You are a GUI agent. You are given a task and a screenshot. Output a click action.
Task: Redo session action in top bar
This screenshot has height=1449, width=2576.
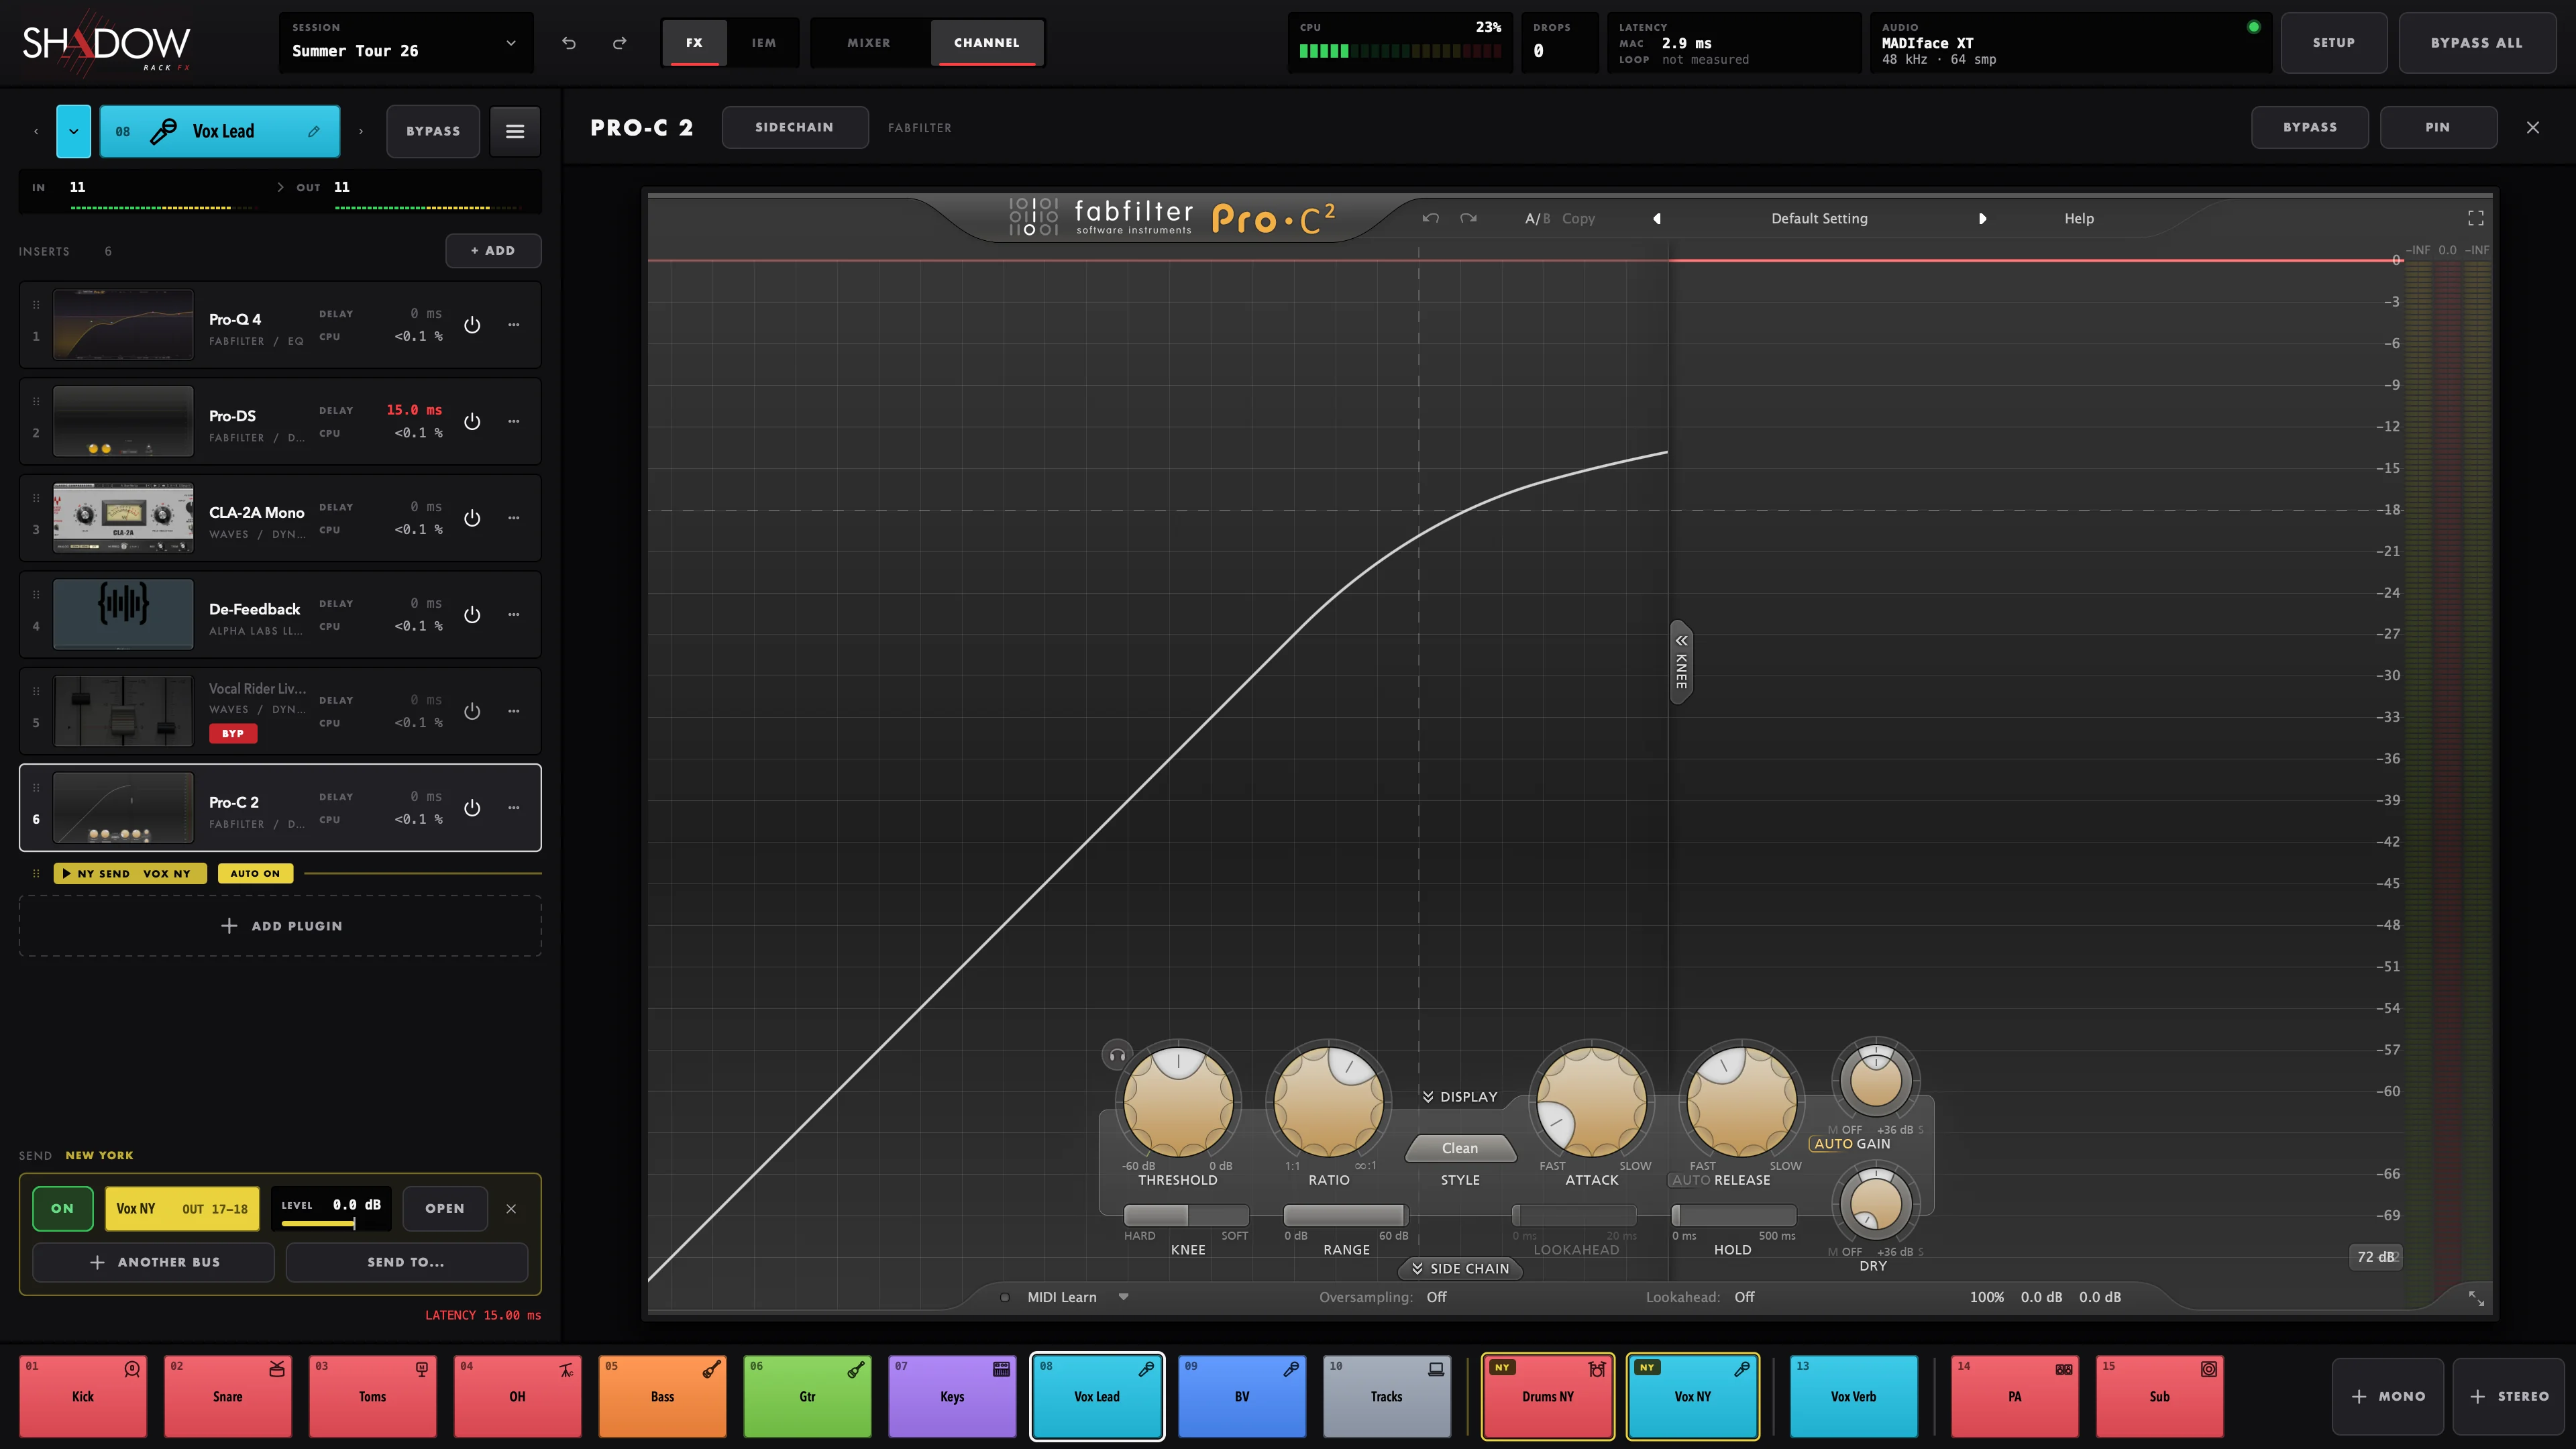[x=619, y=43]
